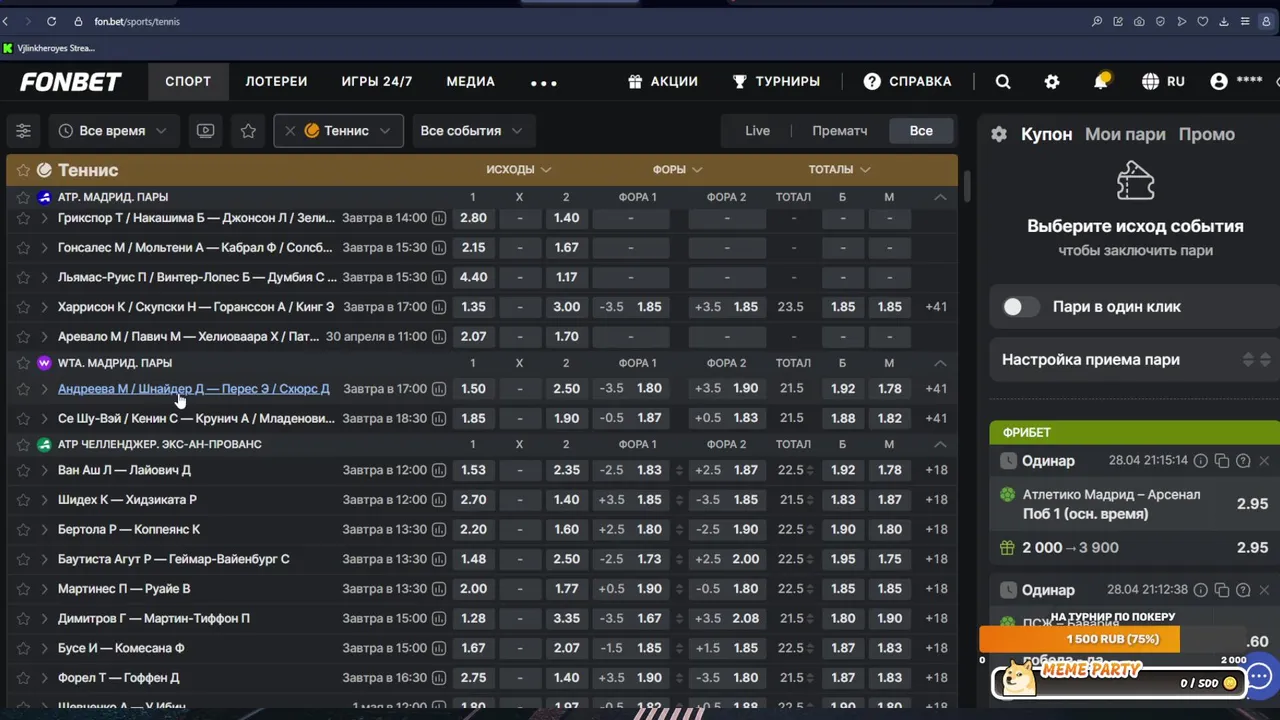Collapse the ATP Мадрид Пары section
1280x720 pixels.
[x=940, y=198]
